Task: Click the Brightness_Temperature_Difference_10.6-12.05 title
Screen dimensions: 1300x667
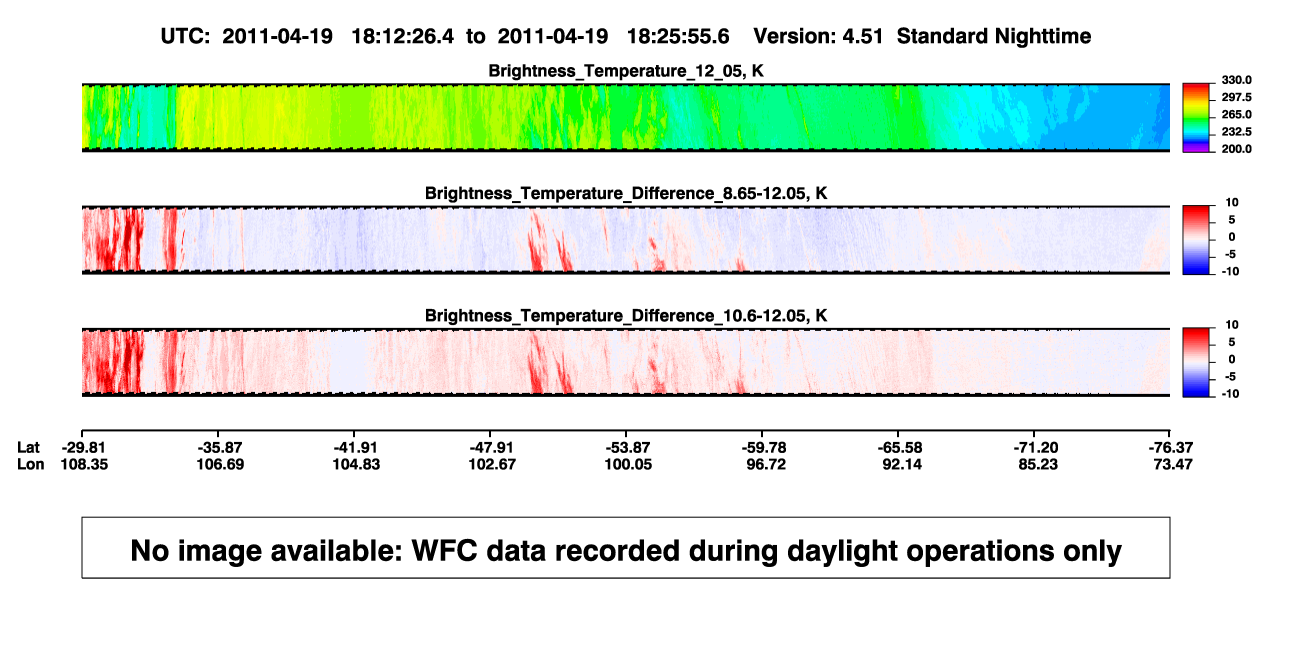Action: [x=626, y=316]
